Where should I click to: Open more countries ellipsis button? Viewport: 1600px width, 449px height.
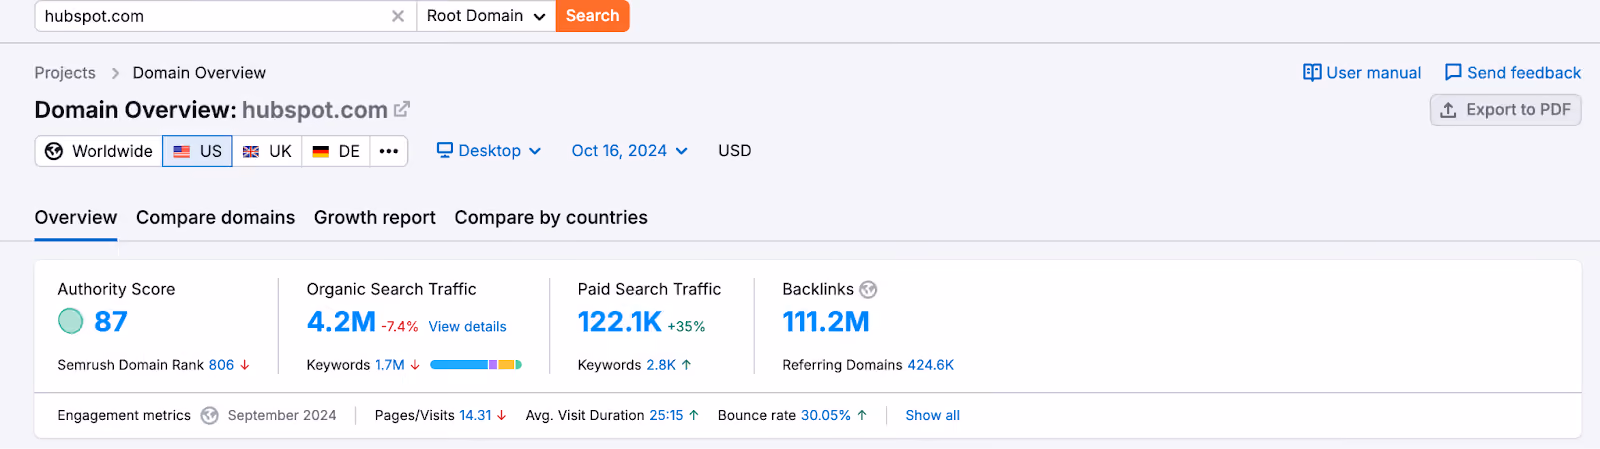coord(389,151)
